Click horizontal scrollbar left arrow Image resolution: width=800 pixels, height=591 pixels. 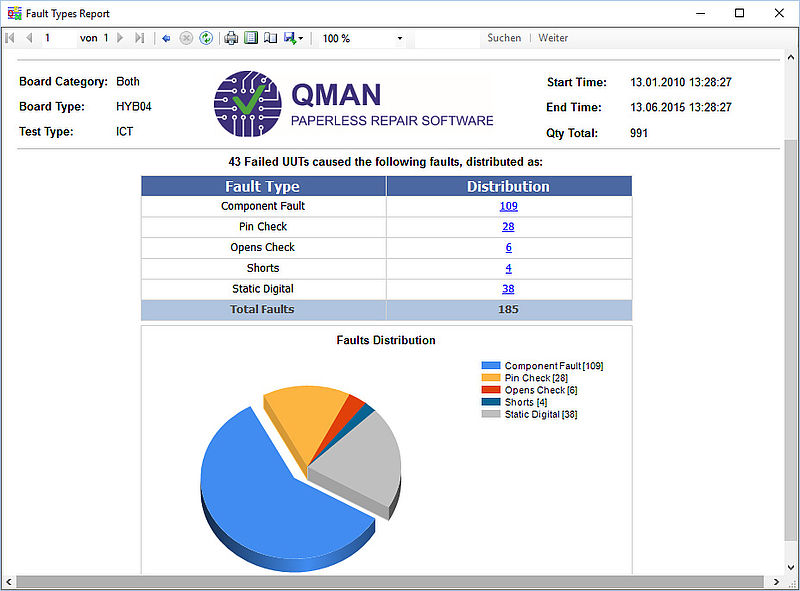coord(9,582)
